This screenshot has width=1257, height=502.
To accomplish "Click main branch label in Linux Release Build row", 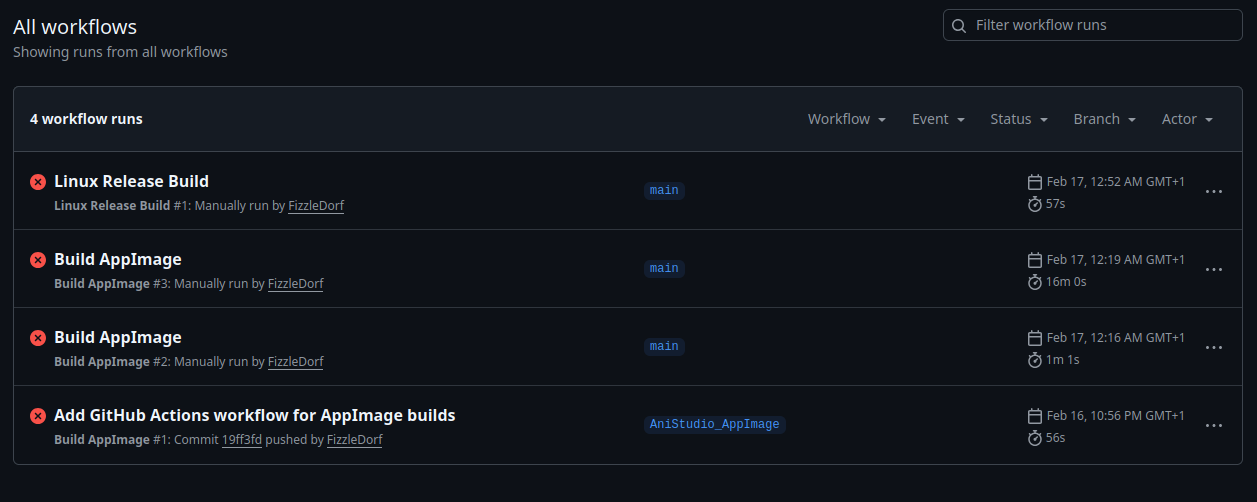I will pos(664,190).
